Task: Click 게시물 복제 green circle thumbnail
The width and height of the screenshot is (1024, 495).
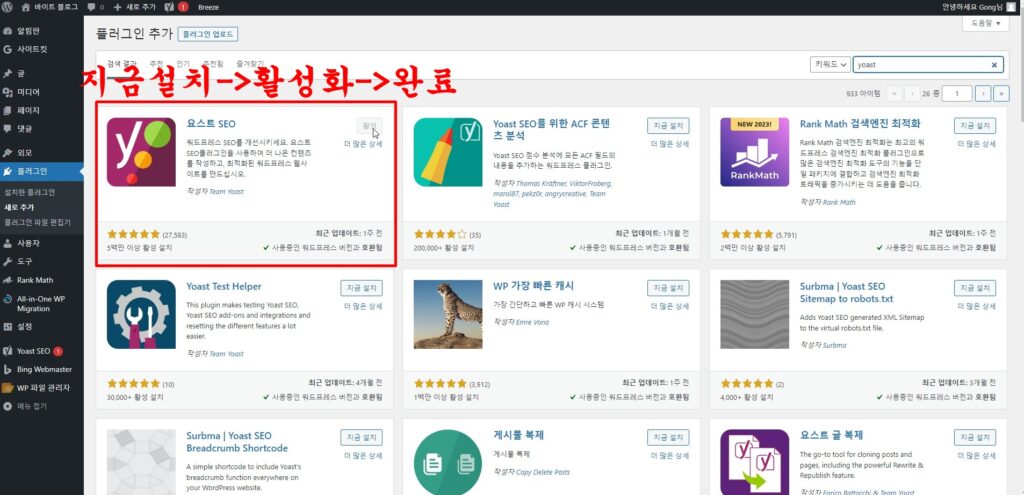Action: point(448,462)
